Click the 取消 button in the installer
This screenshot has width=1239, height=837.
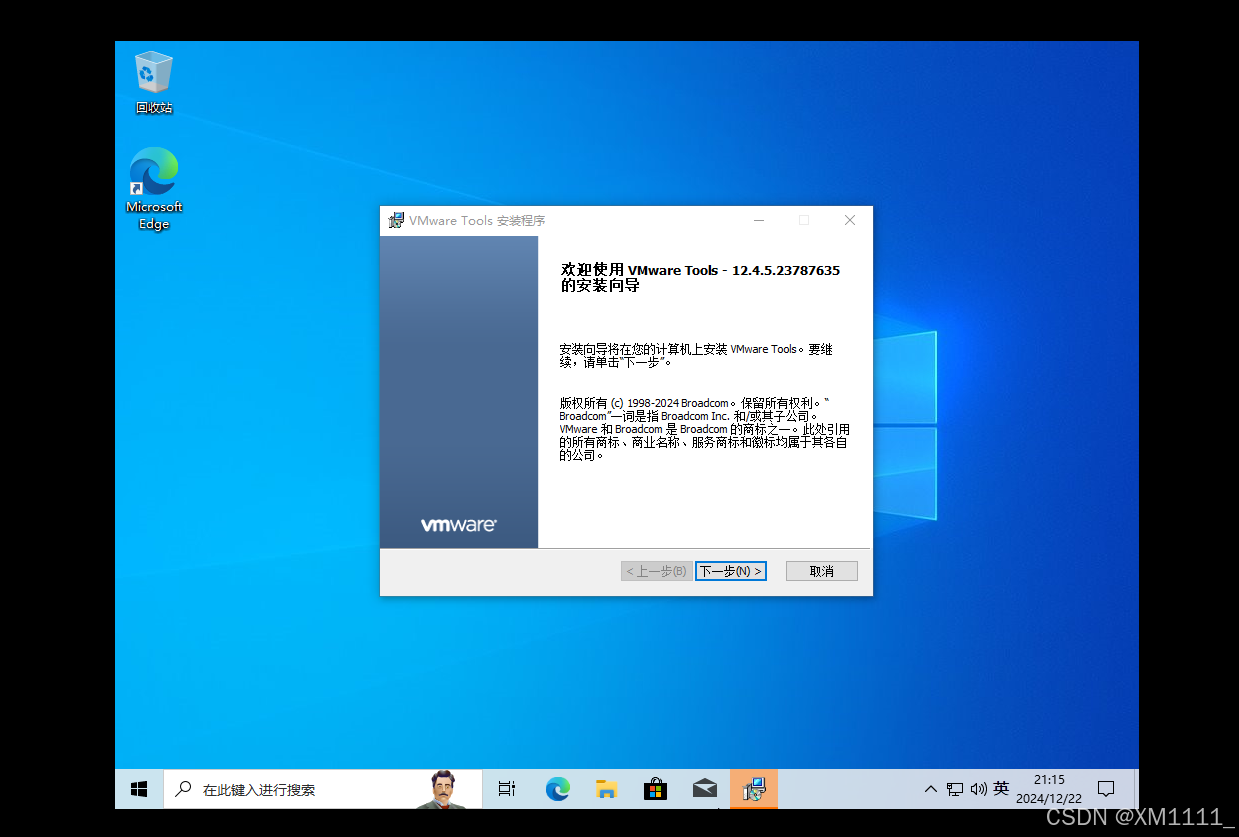click(822, 571)
